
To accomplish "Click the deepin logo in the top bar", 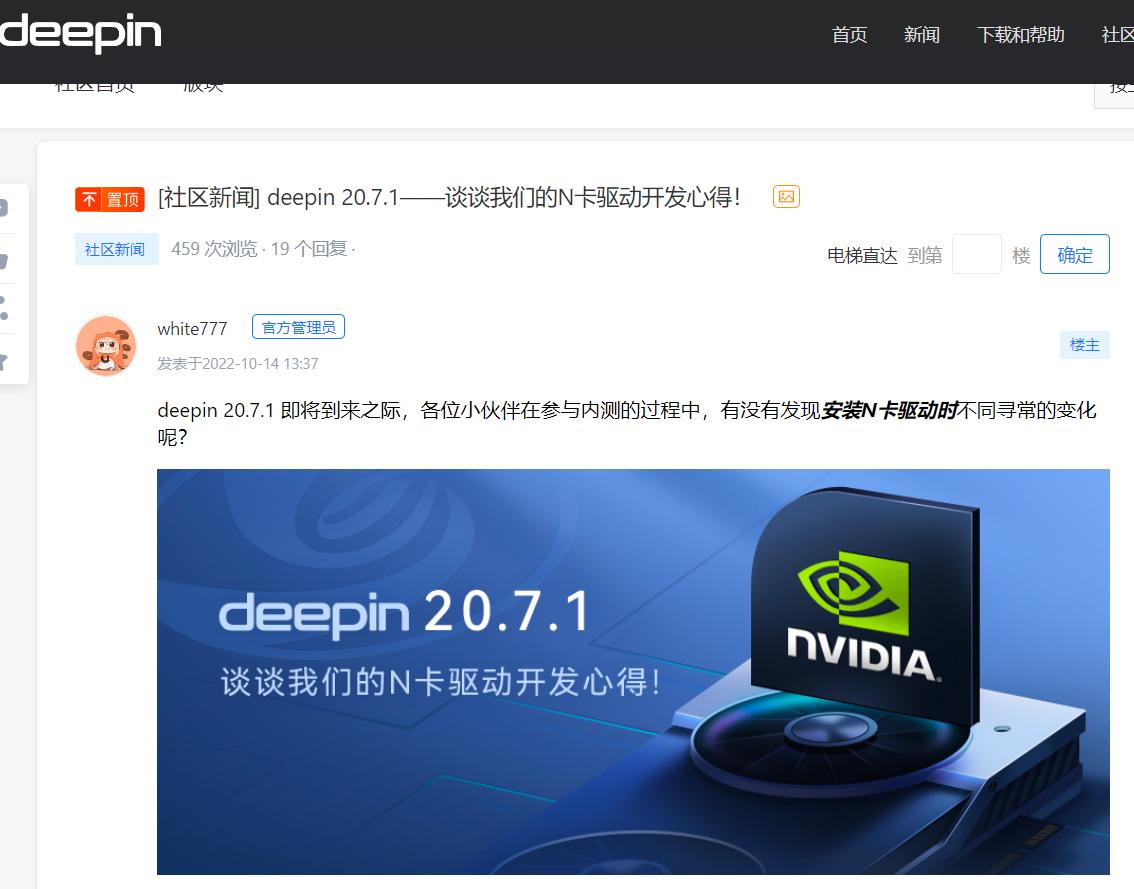I will [82, 33].
